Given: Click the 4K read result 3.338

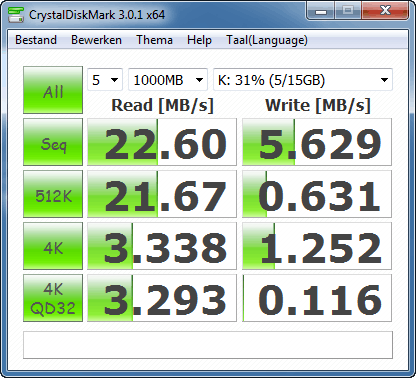Looking at the screenshot, I should tap(162, 246).
